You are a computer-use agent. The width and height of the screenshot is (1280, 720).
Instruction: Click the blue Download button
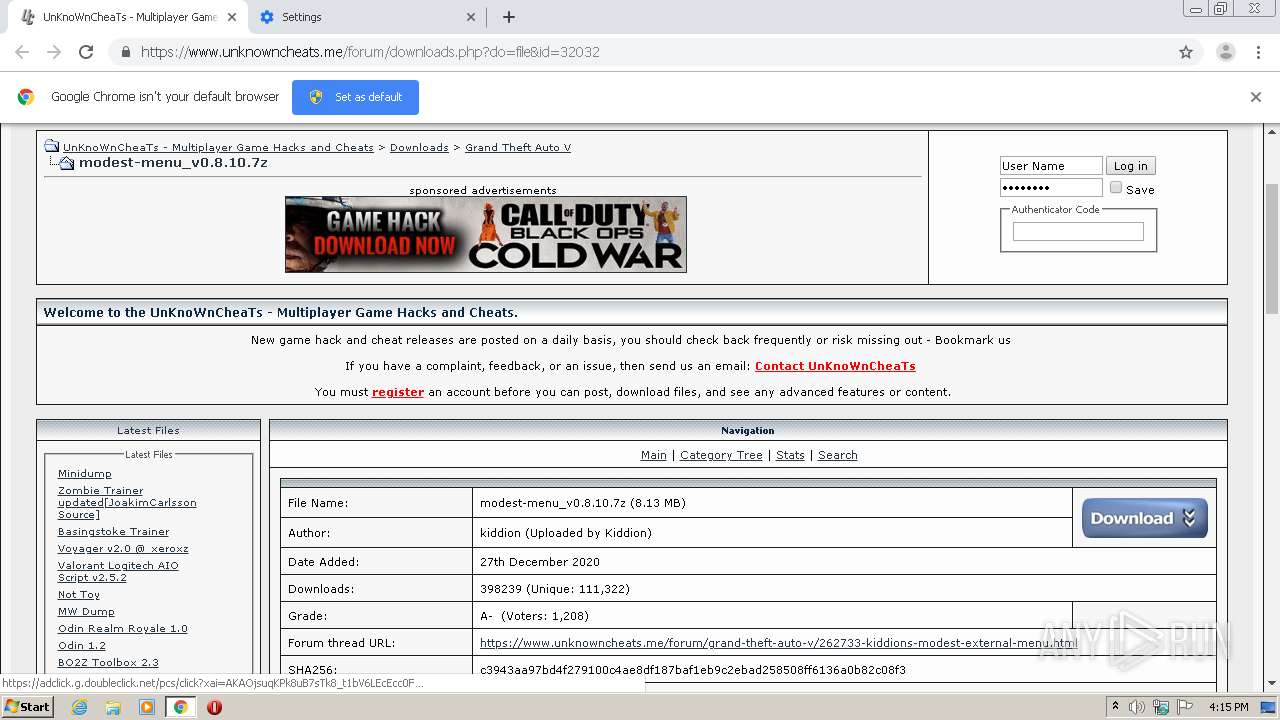1145,518
